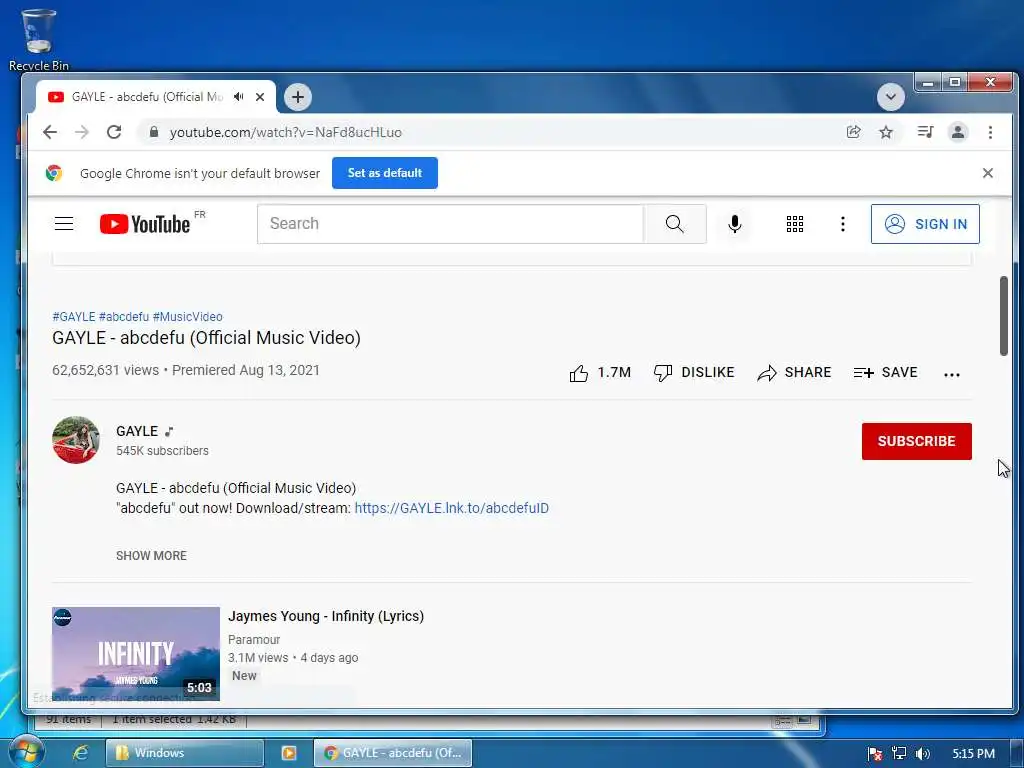This screenshot has height=768, width=1024.
Task: Open YouTube settings three-dot menu
Action: tap(842, 224)
